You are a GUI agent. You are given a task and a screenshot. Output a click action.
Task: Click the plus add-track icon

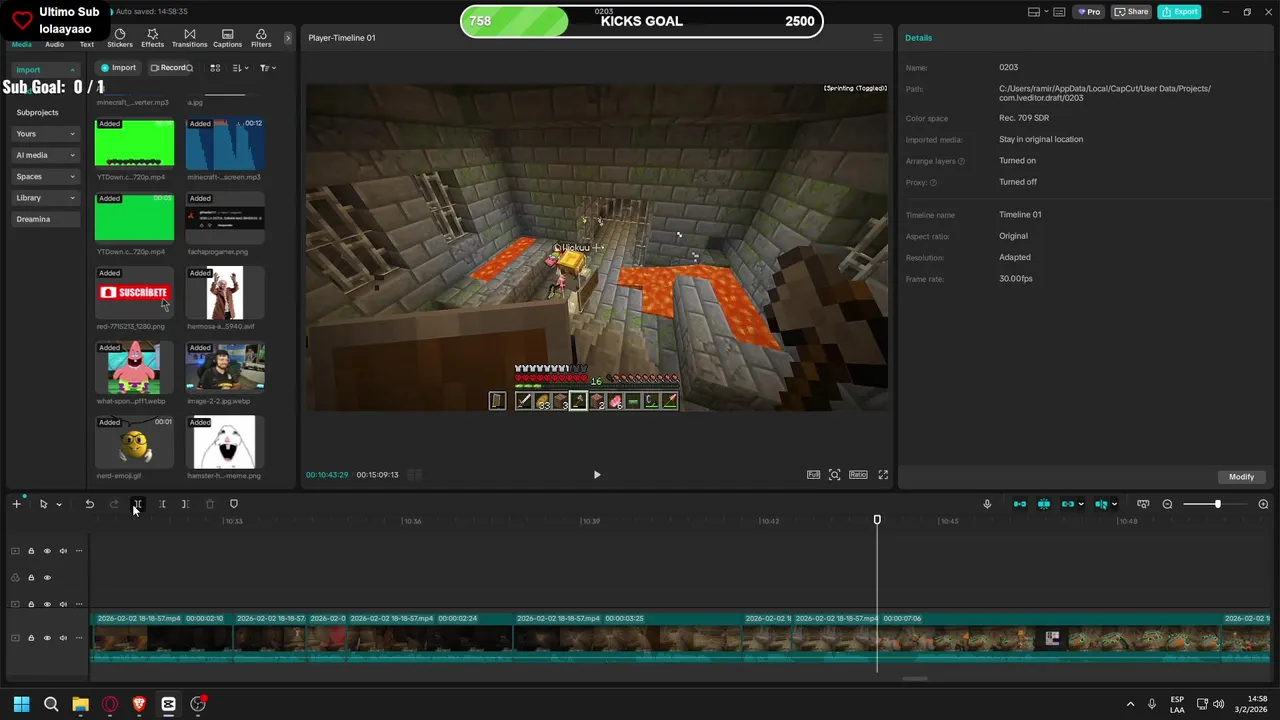pyautogui.click(x=16, y=504)
